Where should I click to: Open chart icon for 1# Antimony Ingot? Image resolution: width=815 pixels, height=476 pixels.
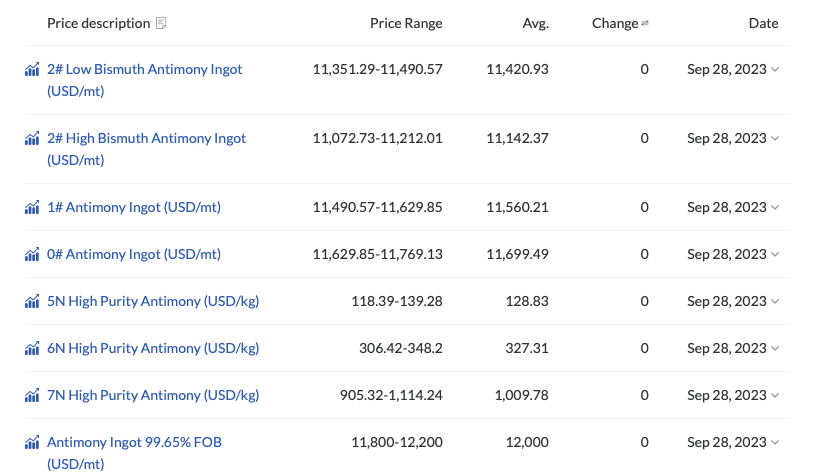tap(32, 208)
